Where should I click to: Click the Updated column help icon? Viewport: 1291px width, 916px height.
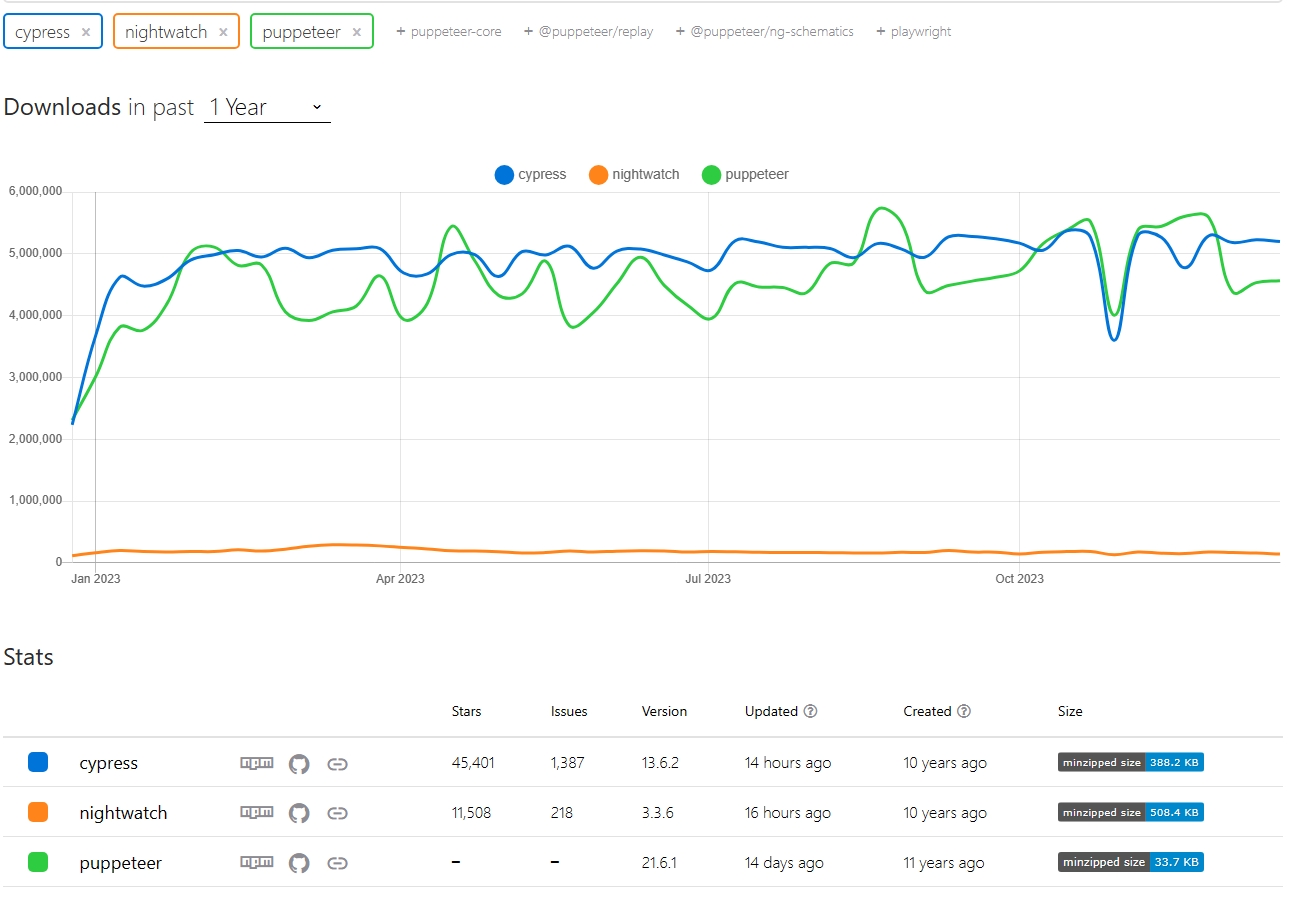click(811, 712)
